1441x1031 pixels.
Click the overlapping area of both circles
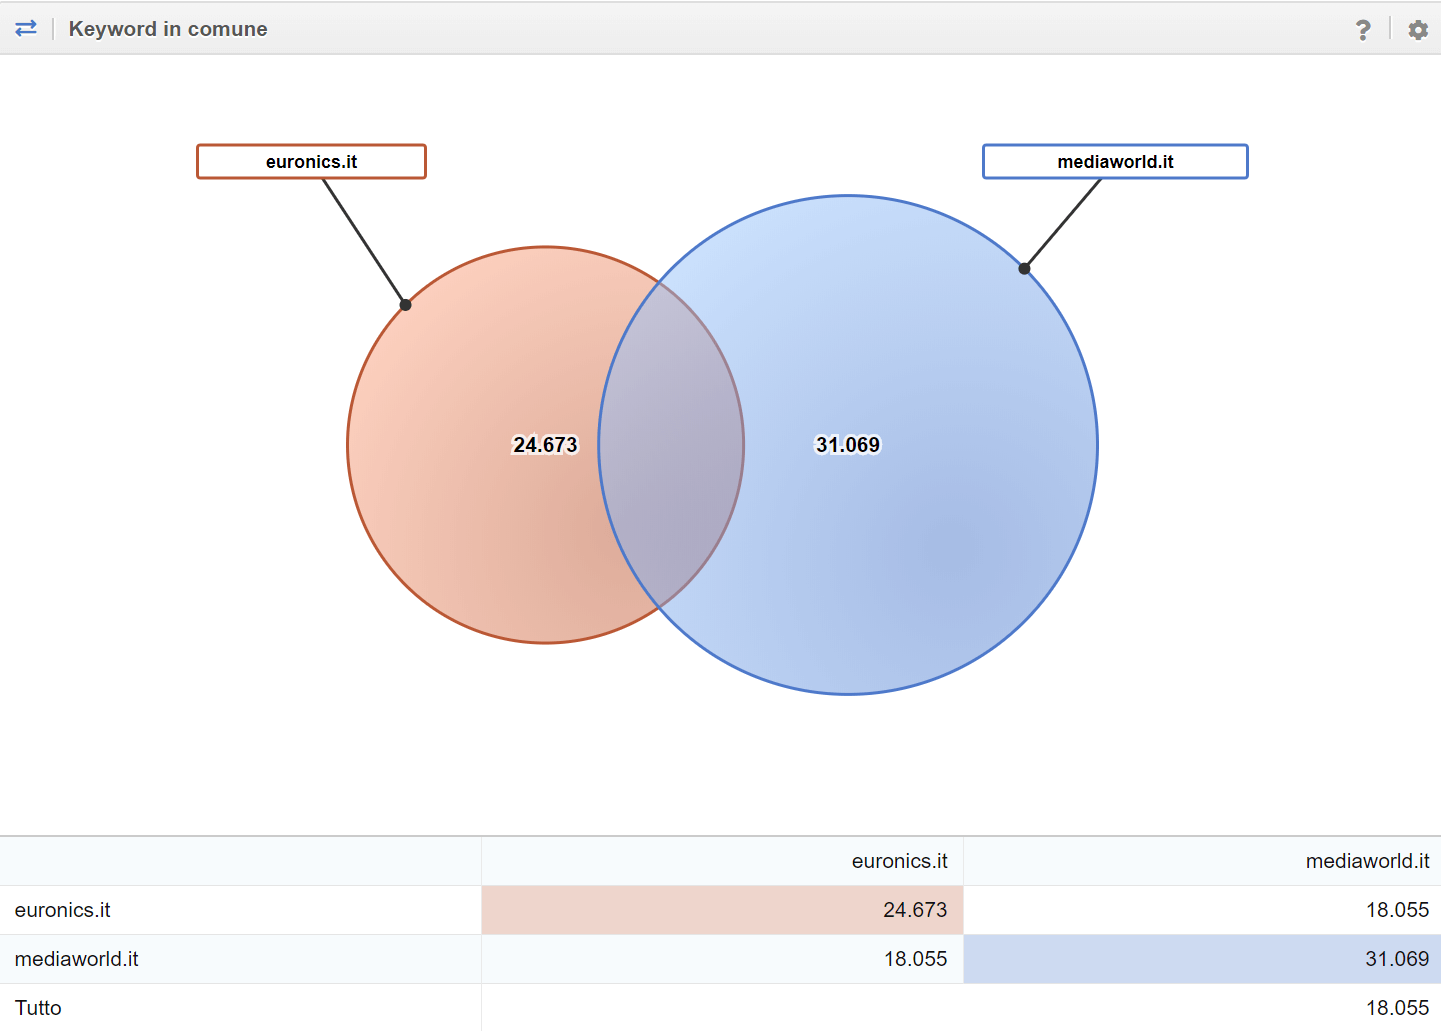point(671,445)
